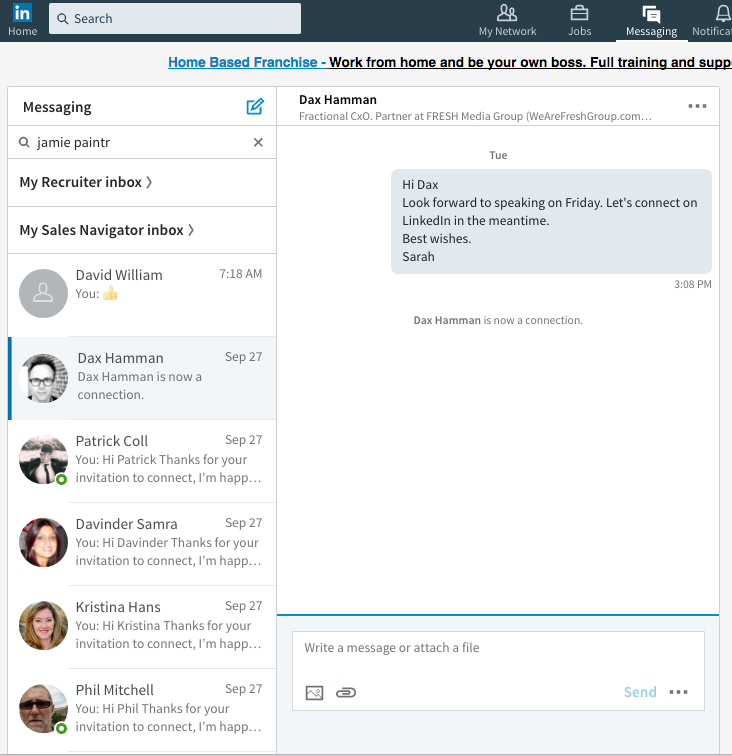
Task: Expand My Sales Navigator inbox
Action: pyautogui.click(x=107, y=230)
